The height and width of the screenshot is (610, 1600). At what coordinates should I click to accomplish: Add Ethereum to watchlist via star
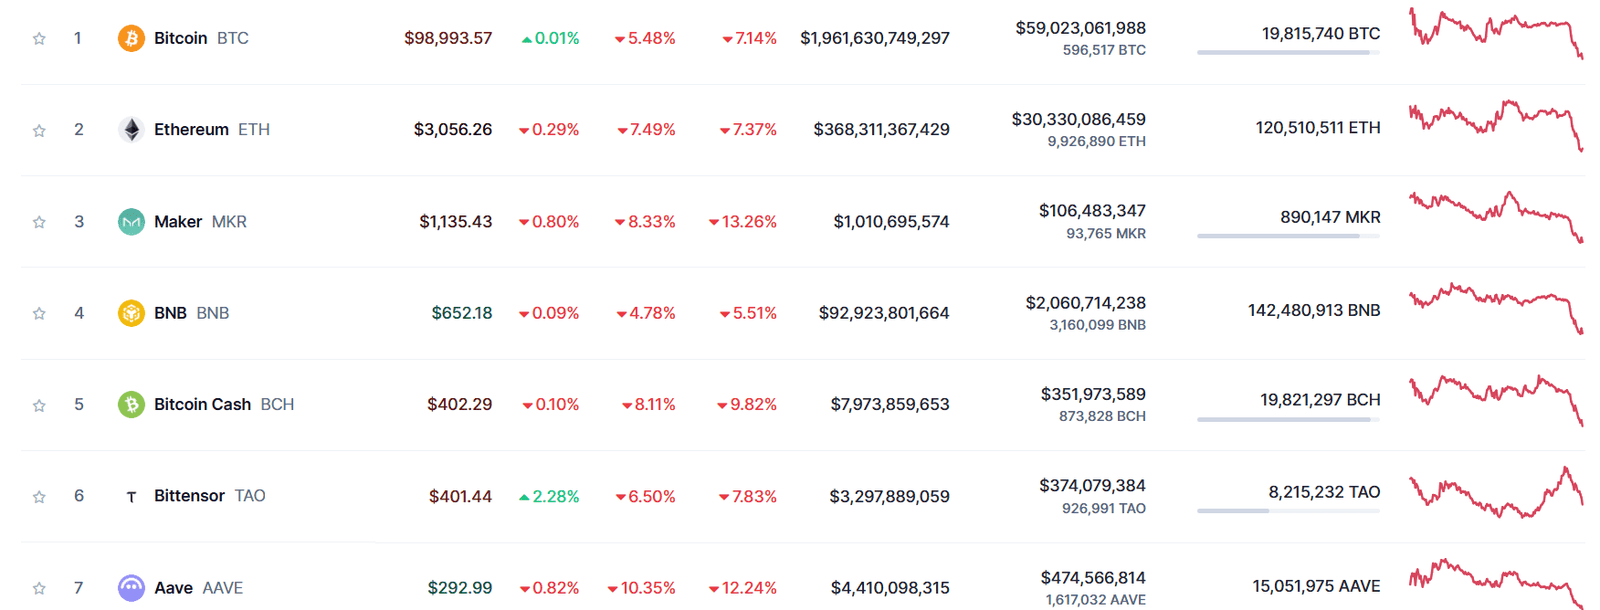39,129
